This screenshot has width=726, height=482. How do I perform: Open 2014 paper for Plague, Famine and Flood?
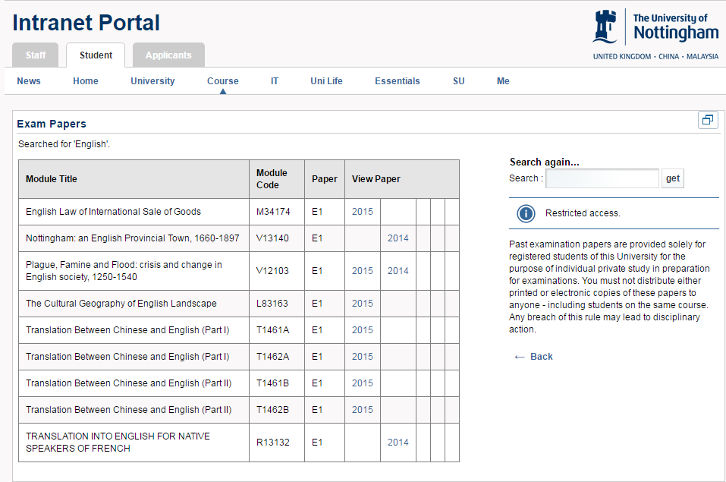click(397, 271)
